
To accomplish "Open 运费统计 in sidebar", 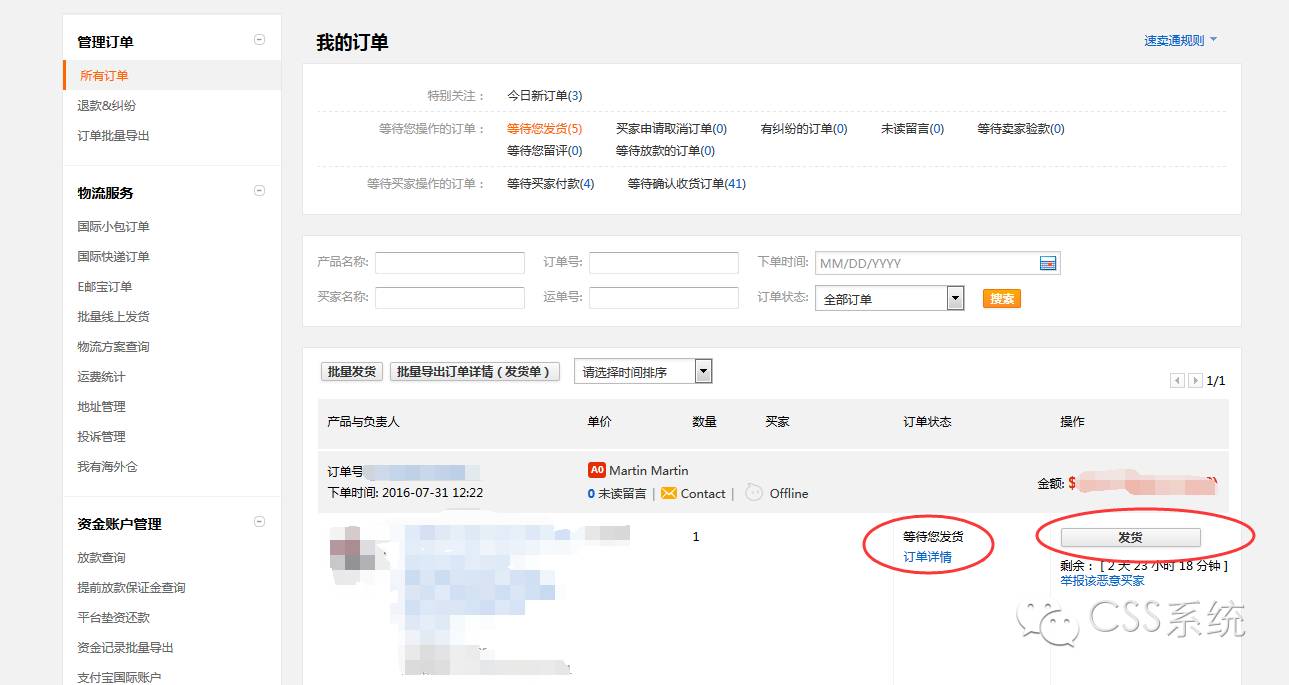I will pos(101,377).
